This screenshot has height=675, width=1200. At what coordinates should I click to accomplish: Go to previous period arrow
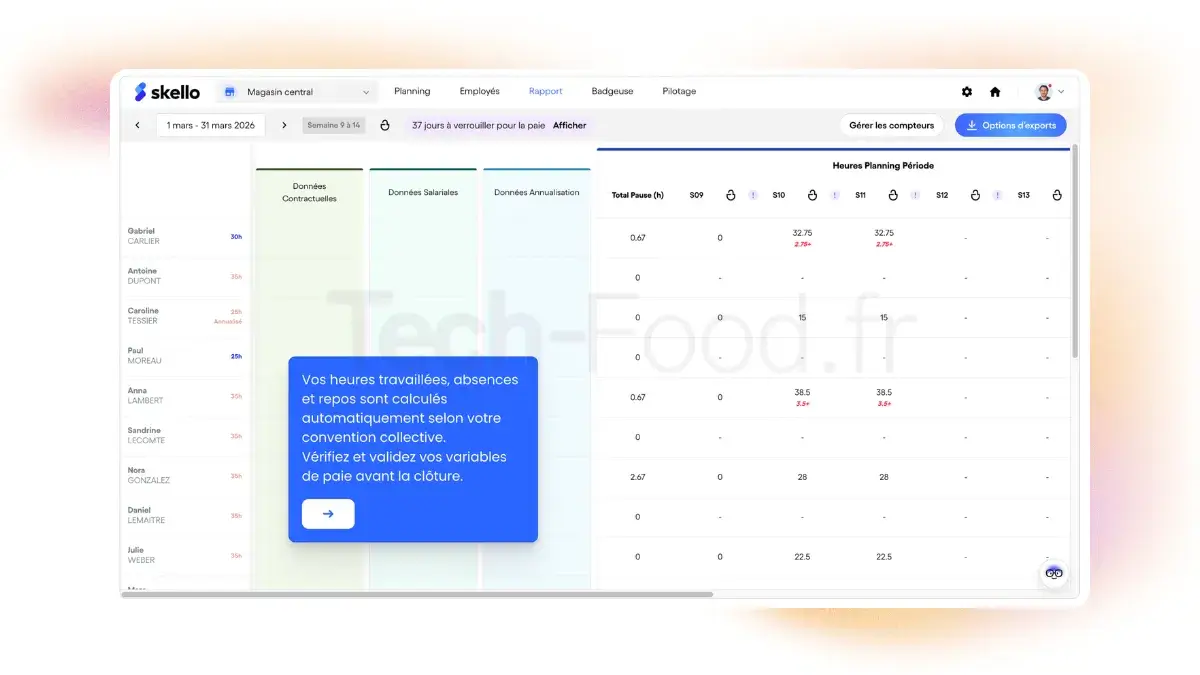(x=138, y=125)
